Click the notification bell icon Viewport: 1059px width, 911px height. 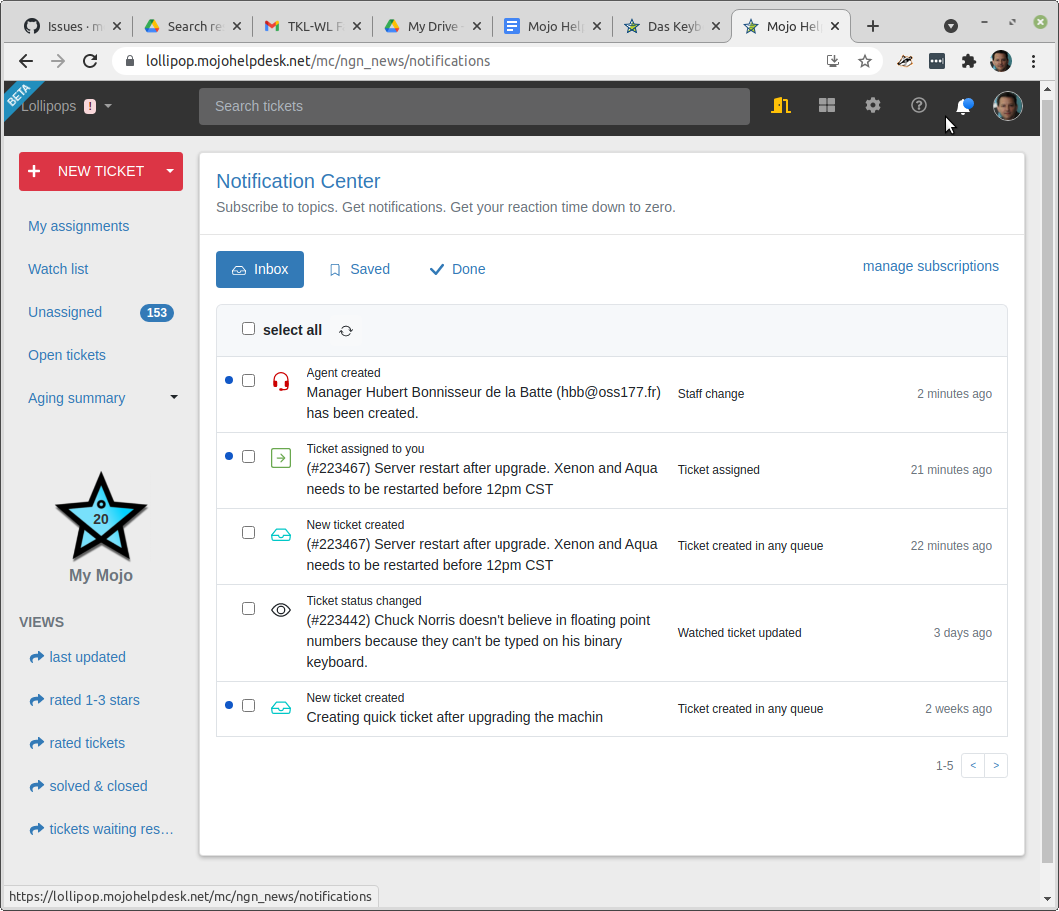(x=964, y=106)
